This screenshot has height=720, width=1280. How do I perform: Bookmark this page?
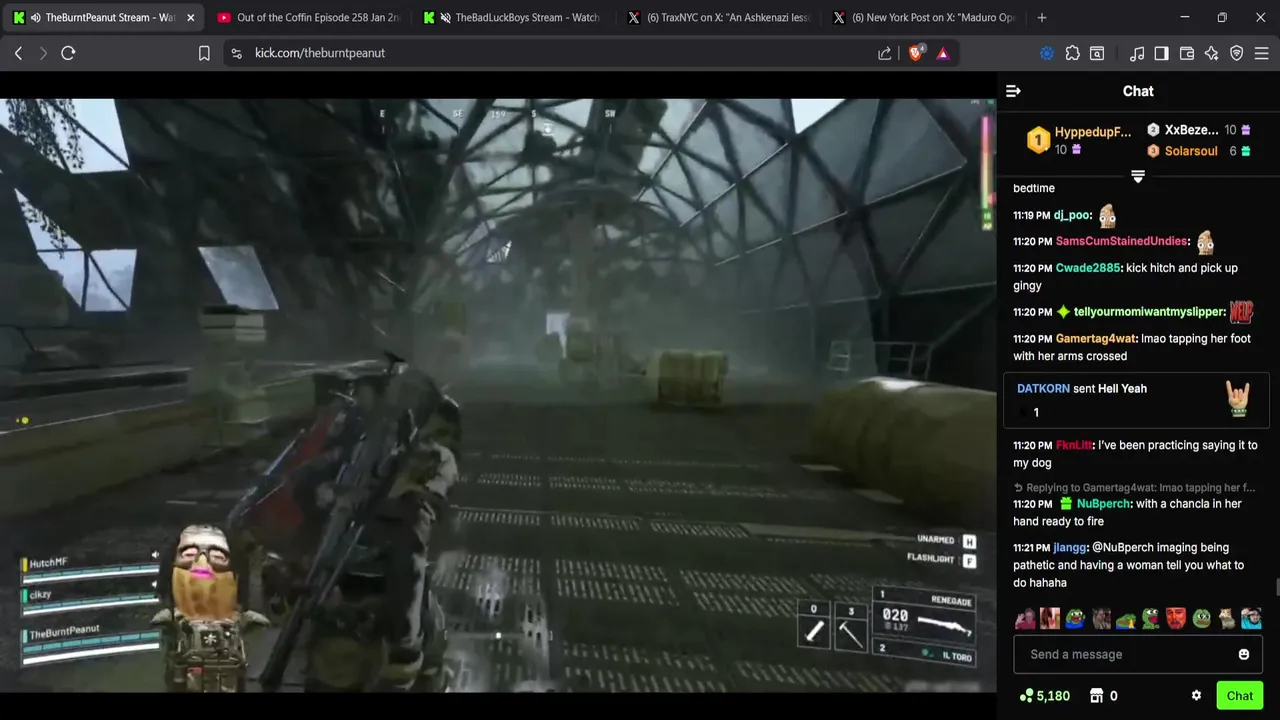pos(204,53)
